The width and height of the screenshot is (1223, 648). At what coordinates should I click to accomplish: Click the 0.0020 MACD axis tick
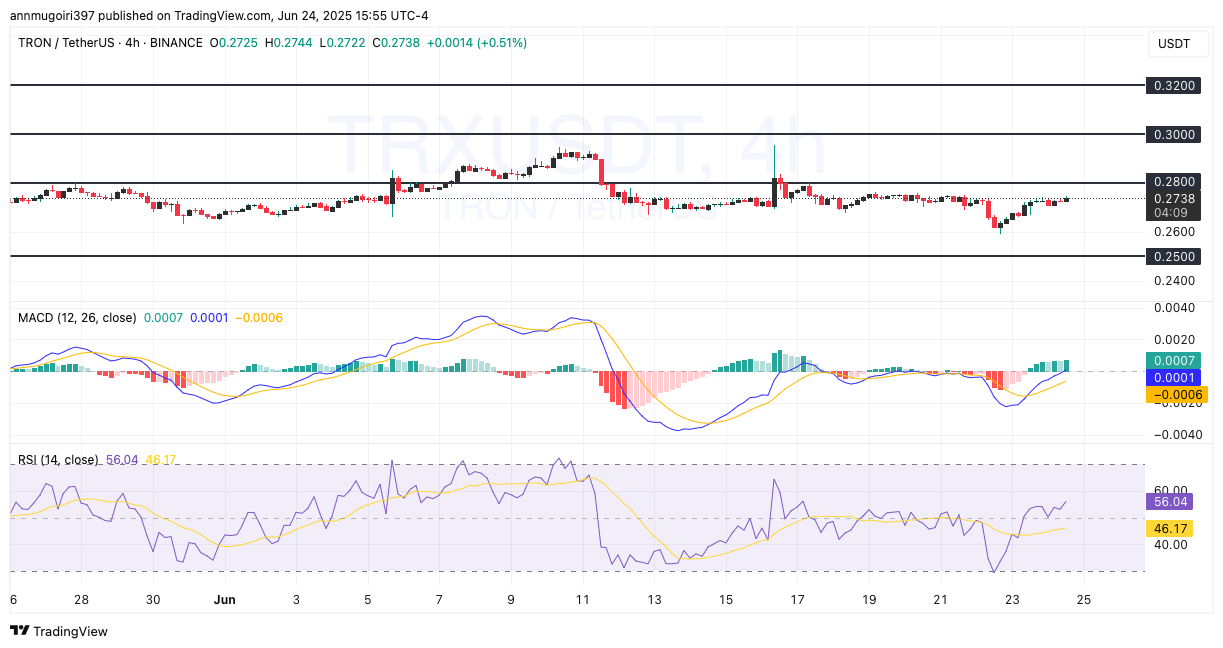coord(1176,339)
